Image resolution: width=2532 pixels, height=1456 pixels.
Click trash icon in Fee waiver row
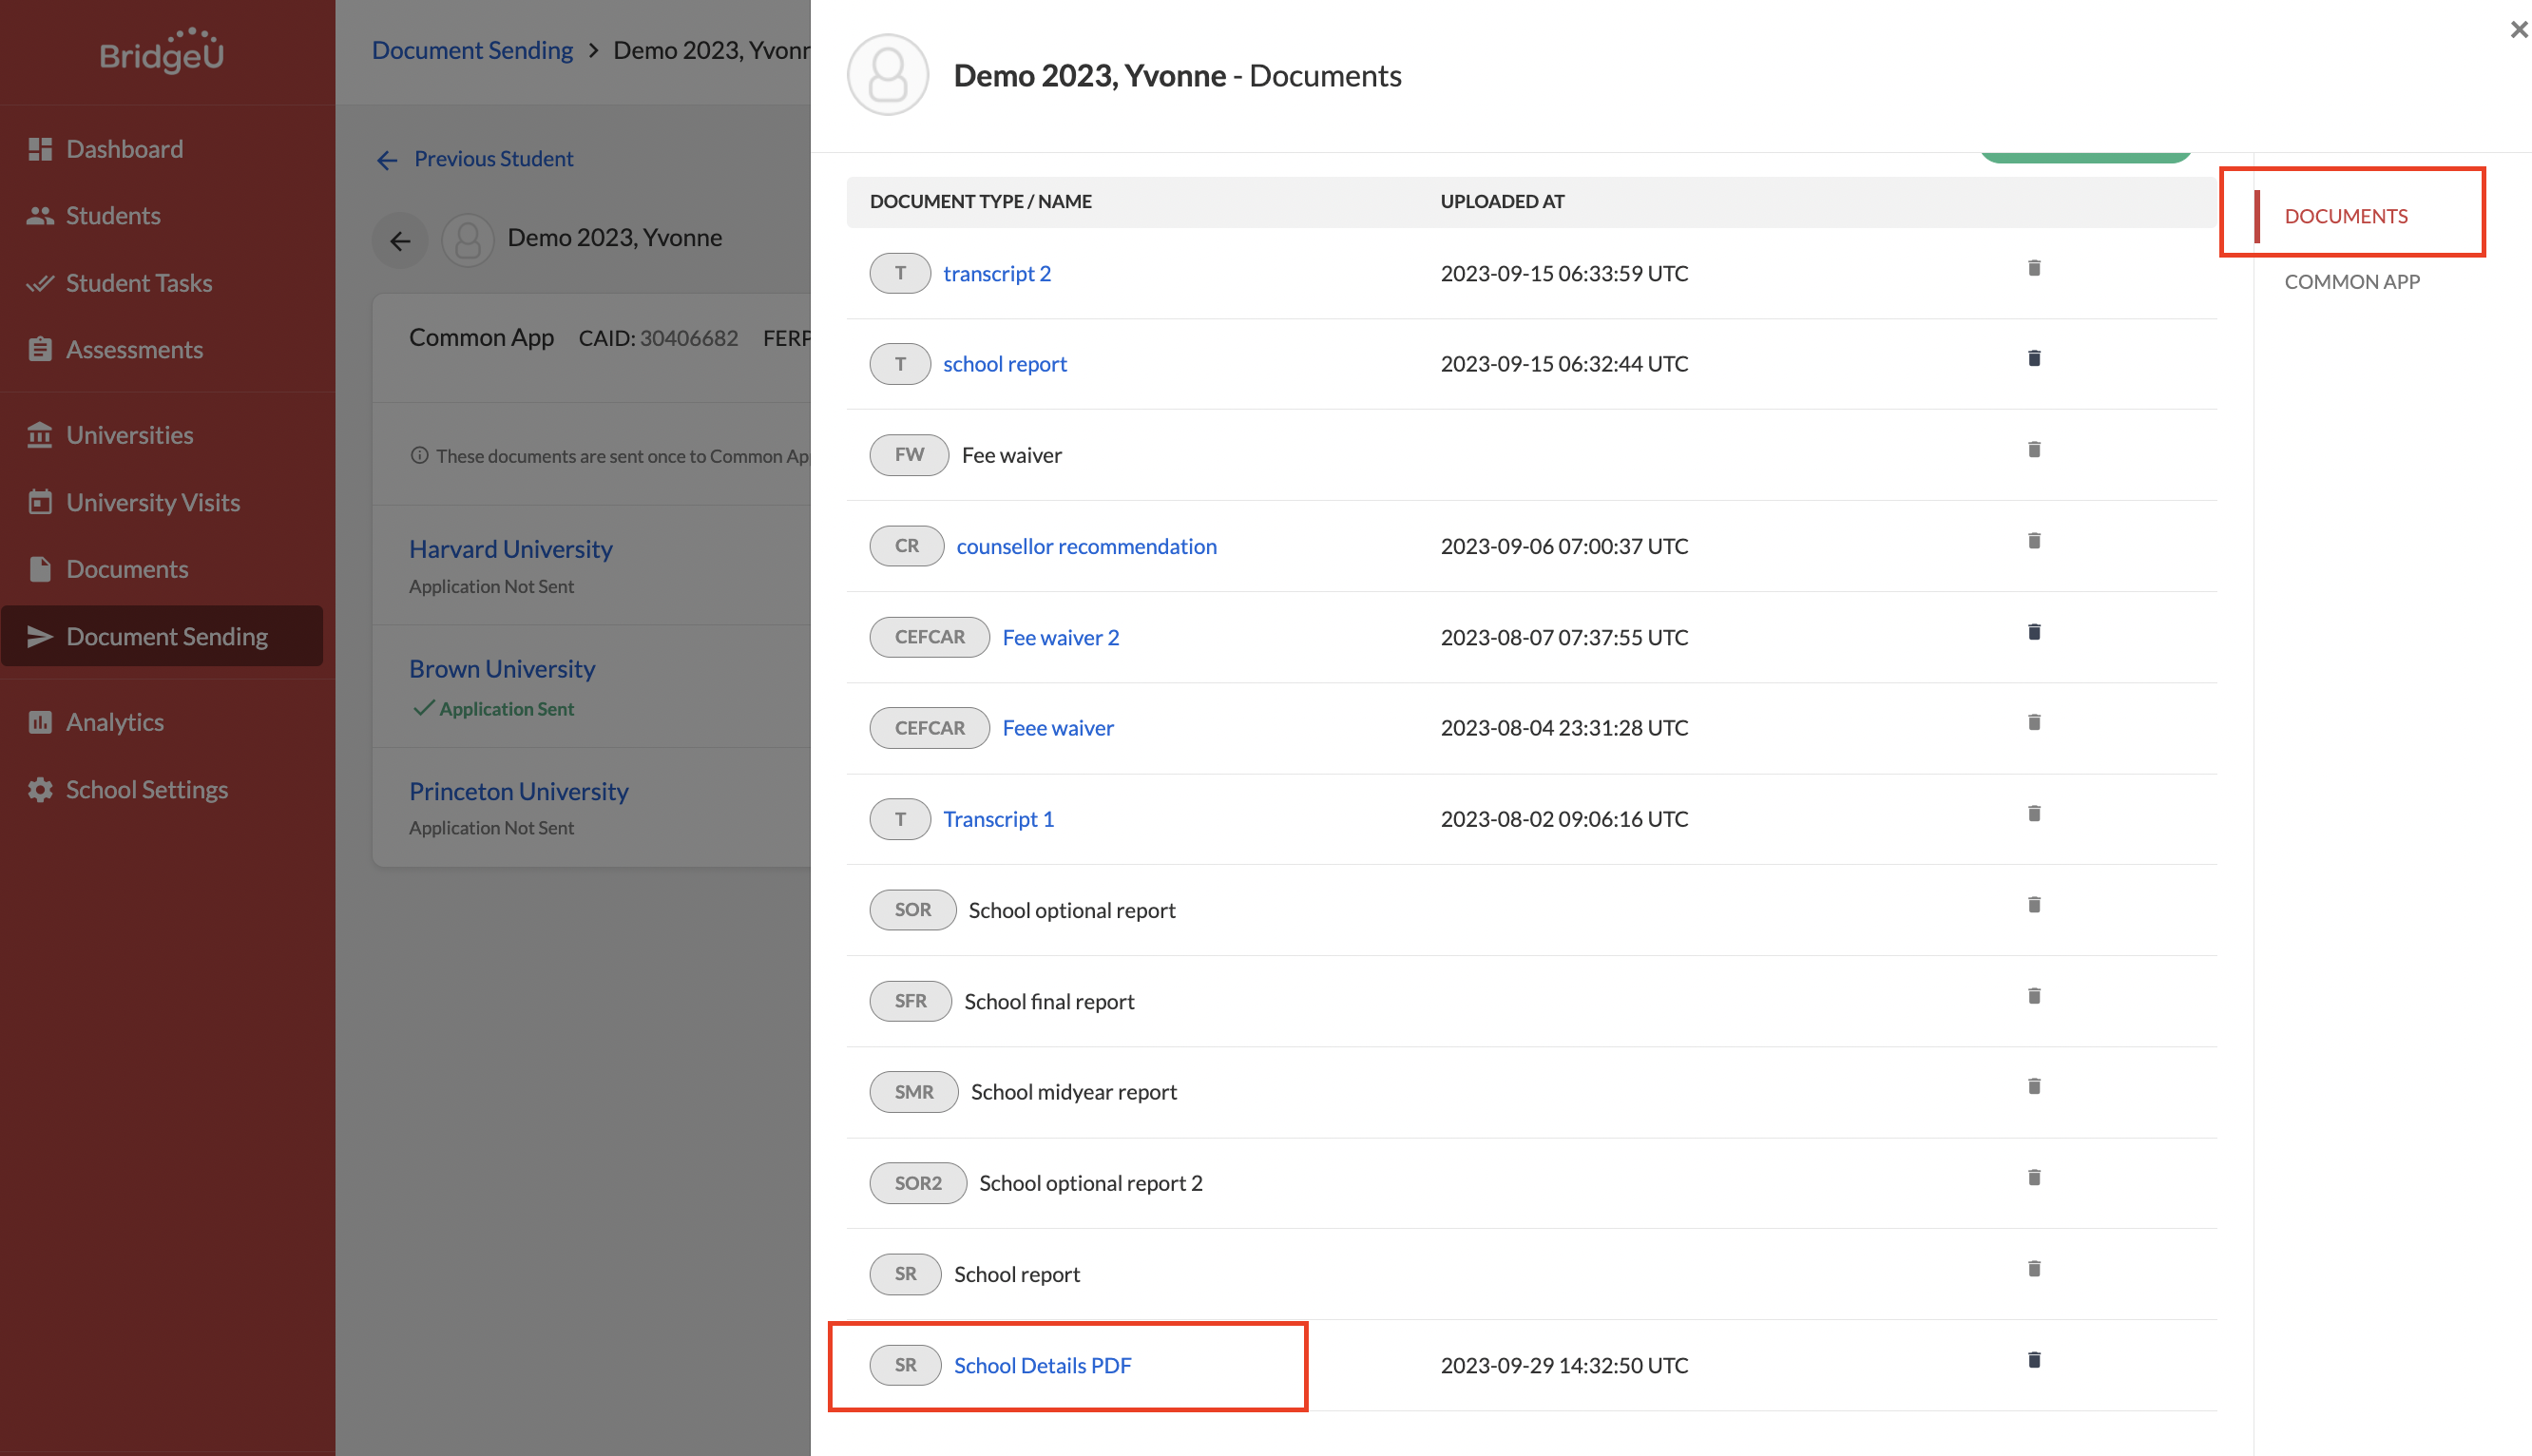pos(2033,449)
